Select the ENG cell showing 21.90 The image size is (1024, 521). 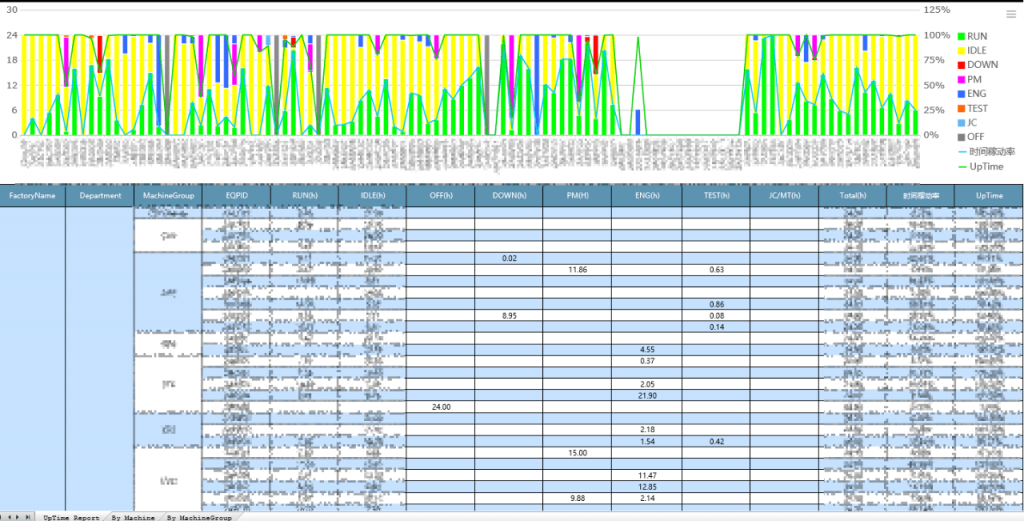(647, 396)
